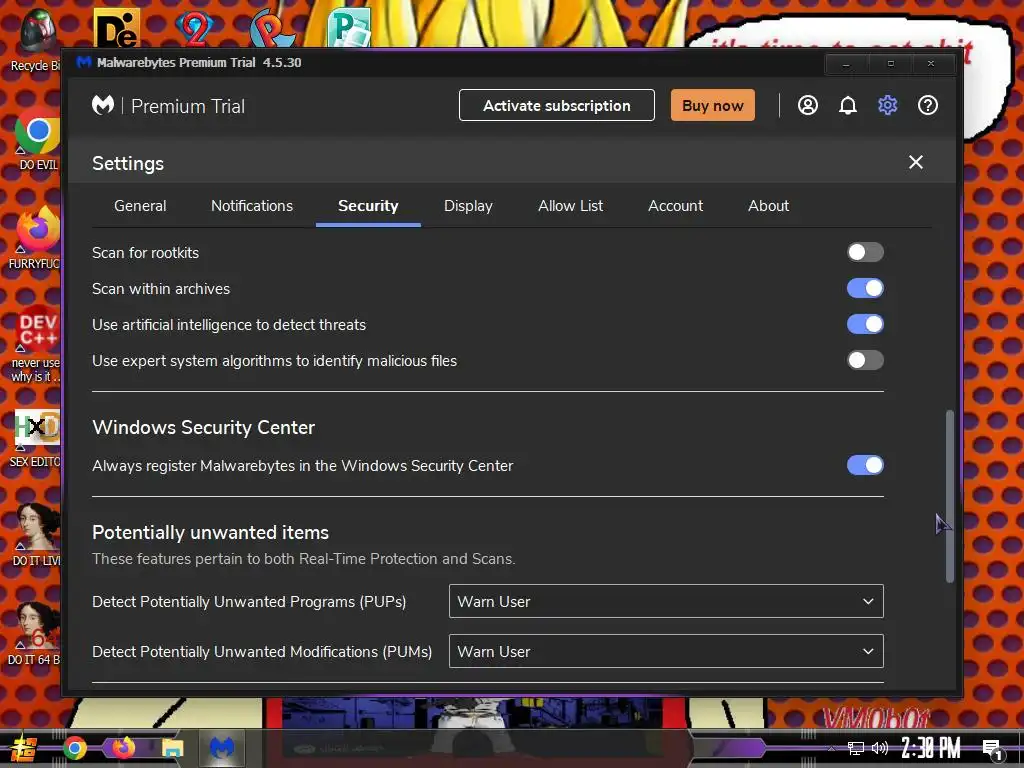Click the Windows Security Center heading
This screenshot has height=768, width=1024.
203,427
